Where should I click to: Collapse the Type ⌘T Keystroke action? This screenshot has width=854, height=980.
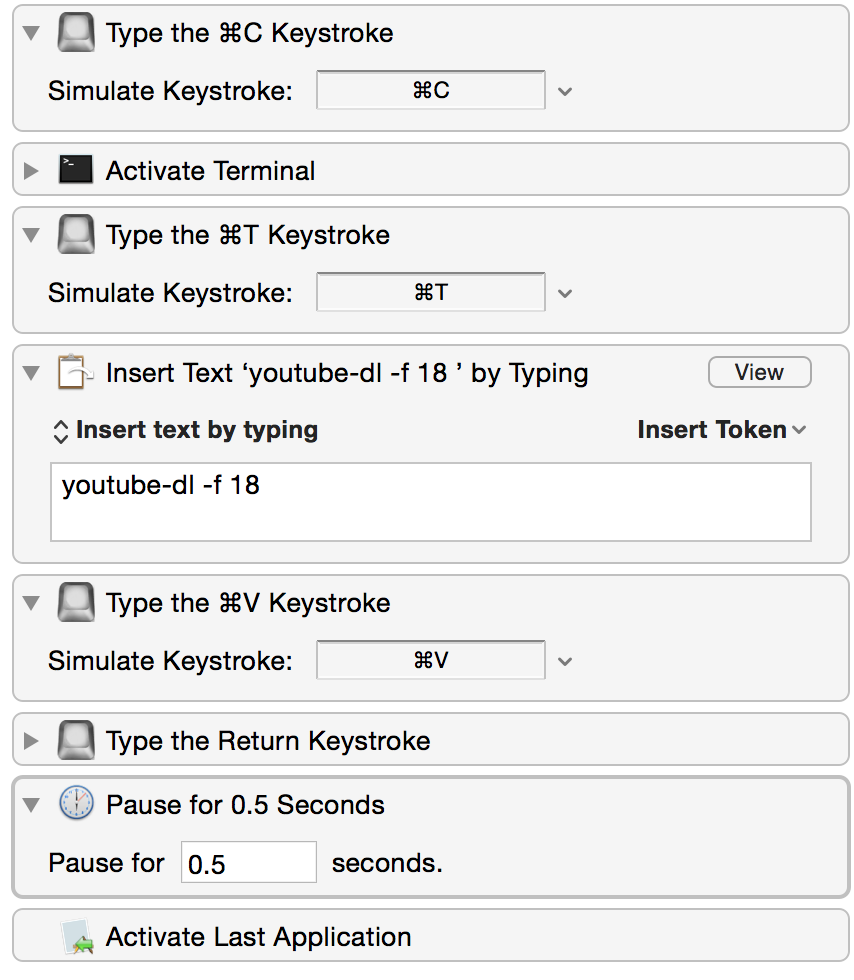tap(31, 235)
